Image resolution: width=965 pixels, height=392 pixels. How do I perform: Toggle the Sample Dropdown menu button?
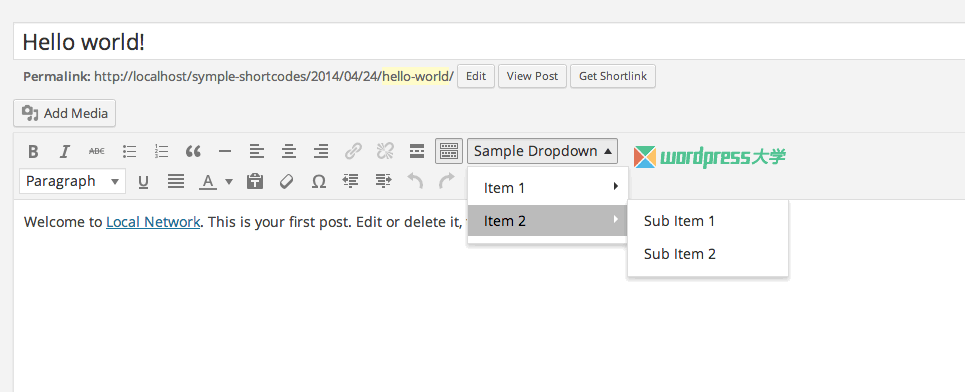542,151
